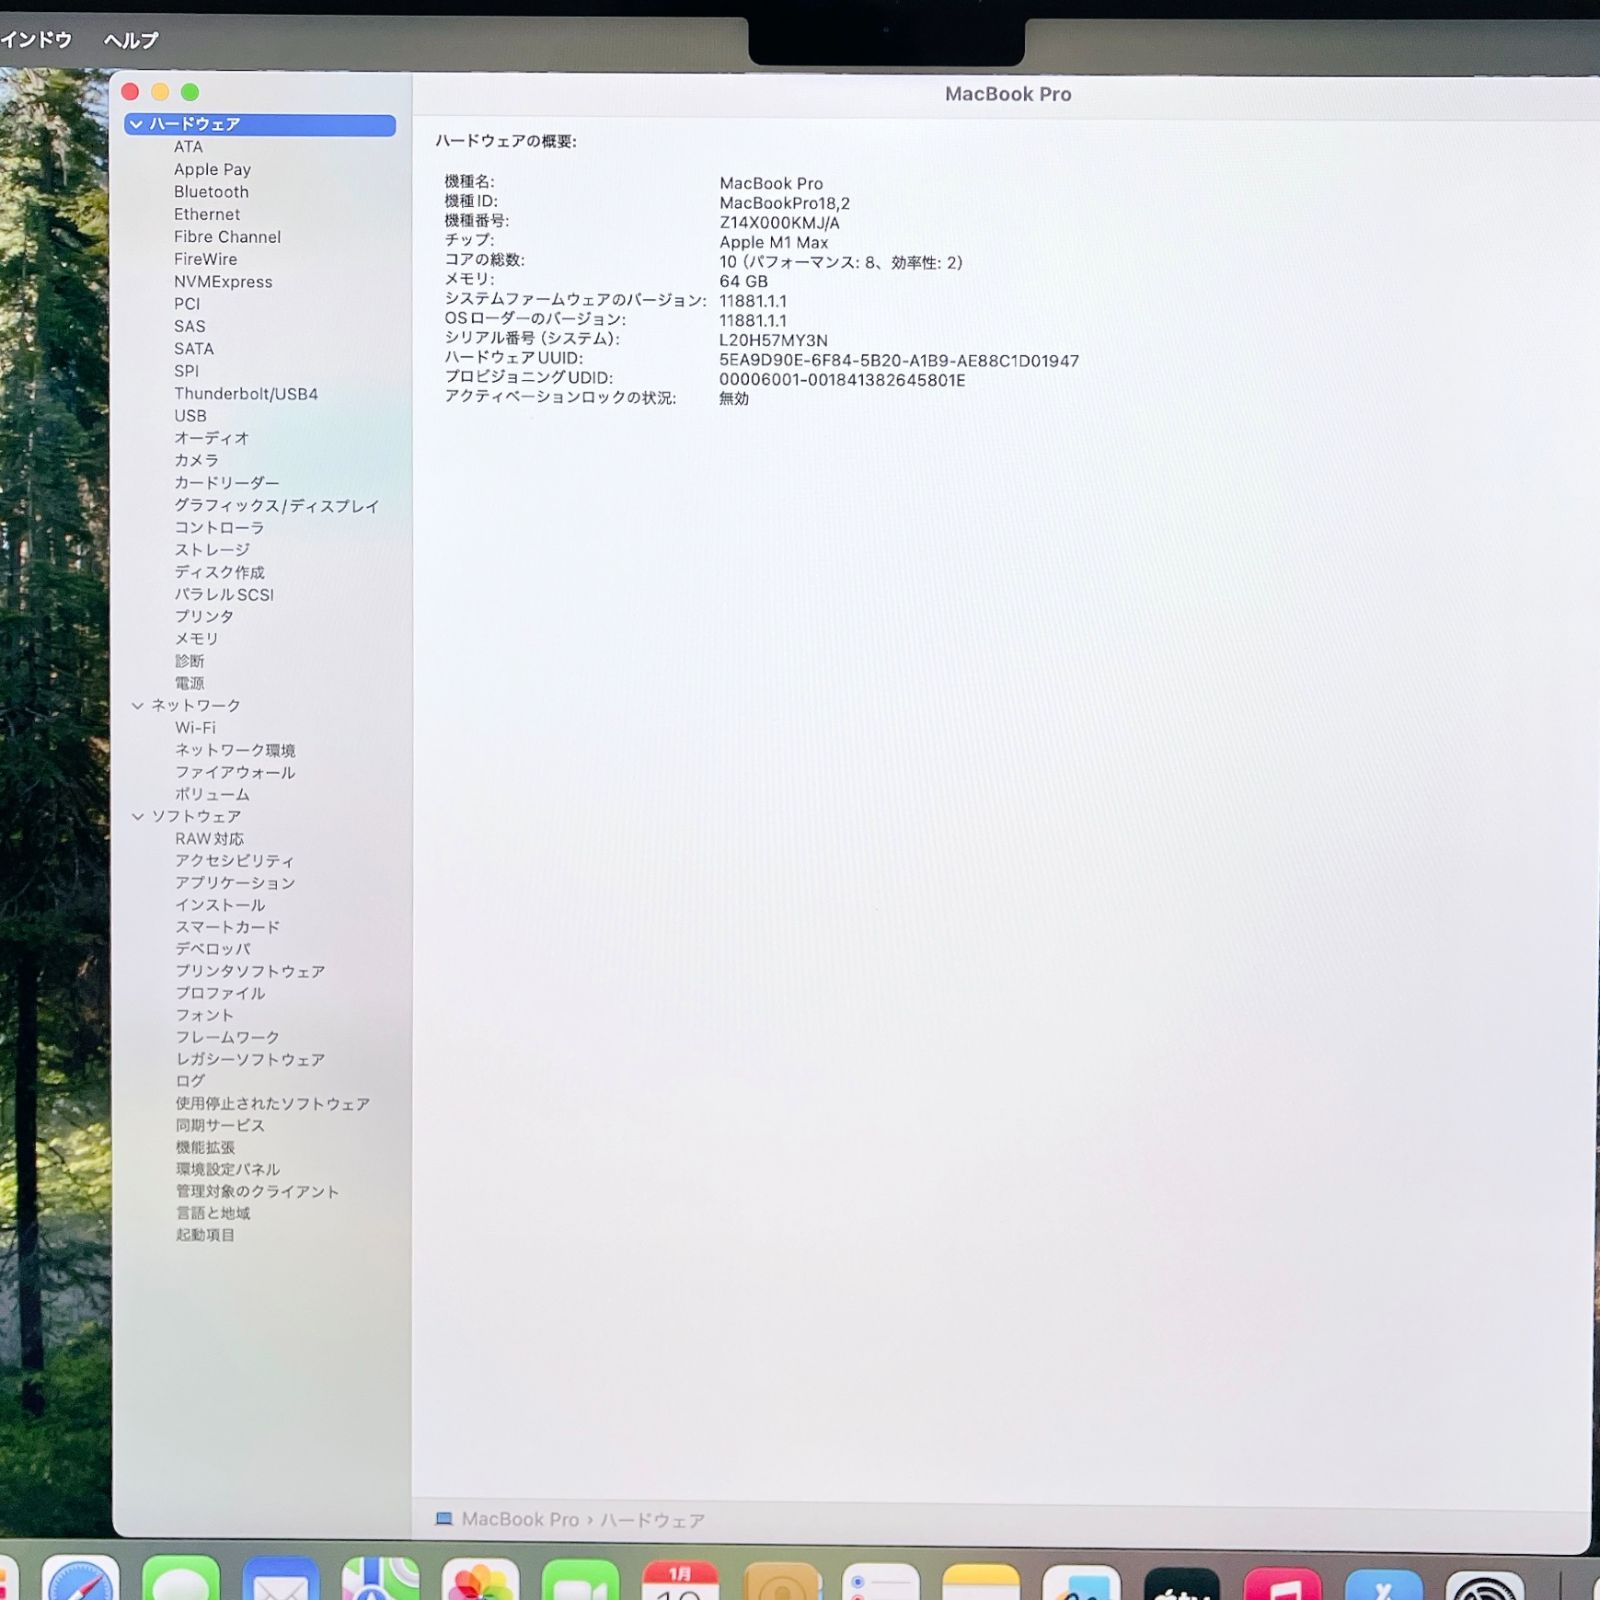This screenshot has height=1600, width=1600.
Task: Open System Settings from the Dock
Action: (1485, 1584)
